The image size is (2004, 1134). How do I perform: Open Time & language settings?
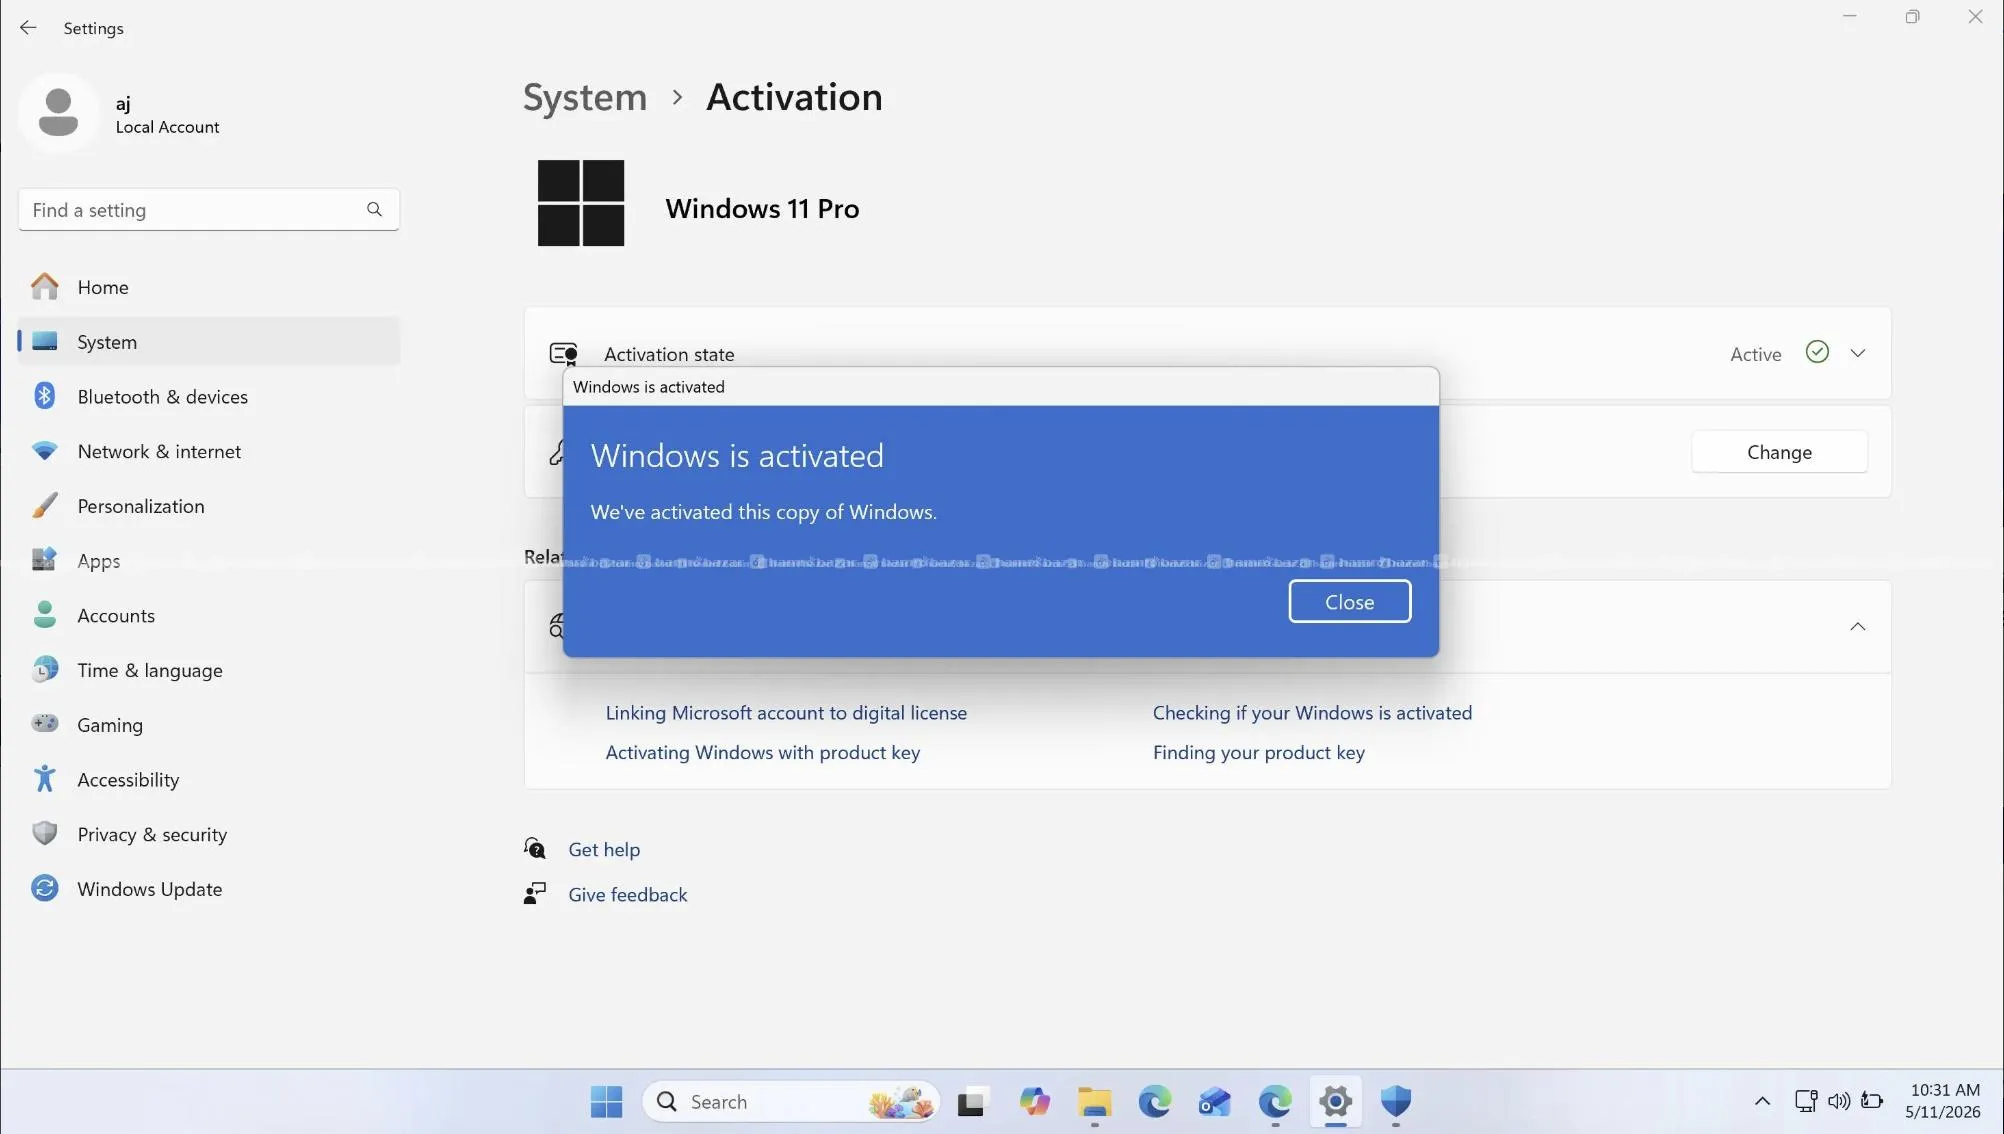209,670
